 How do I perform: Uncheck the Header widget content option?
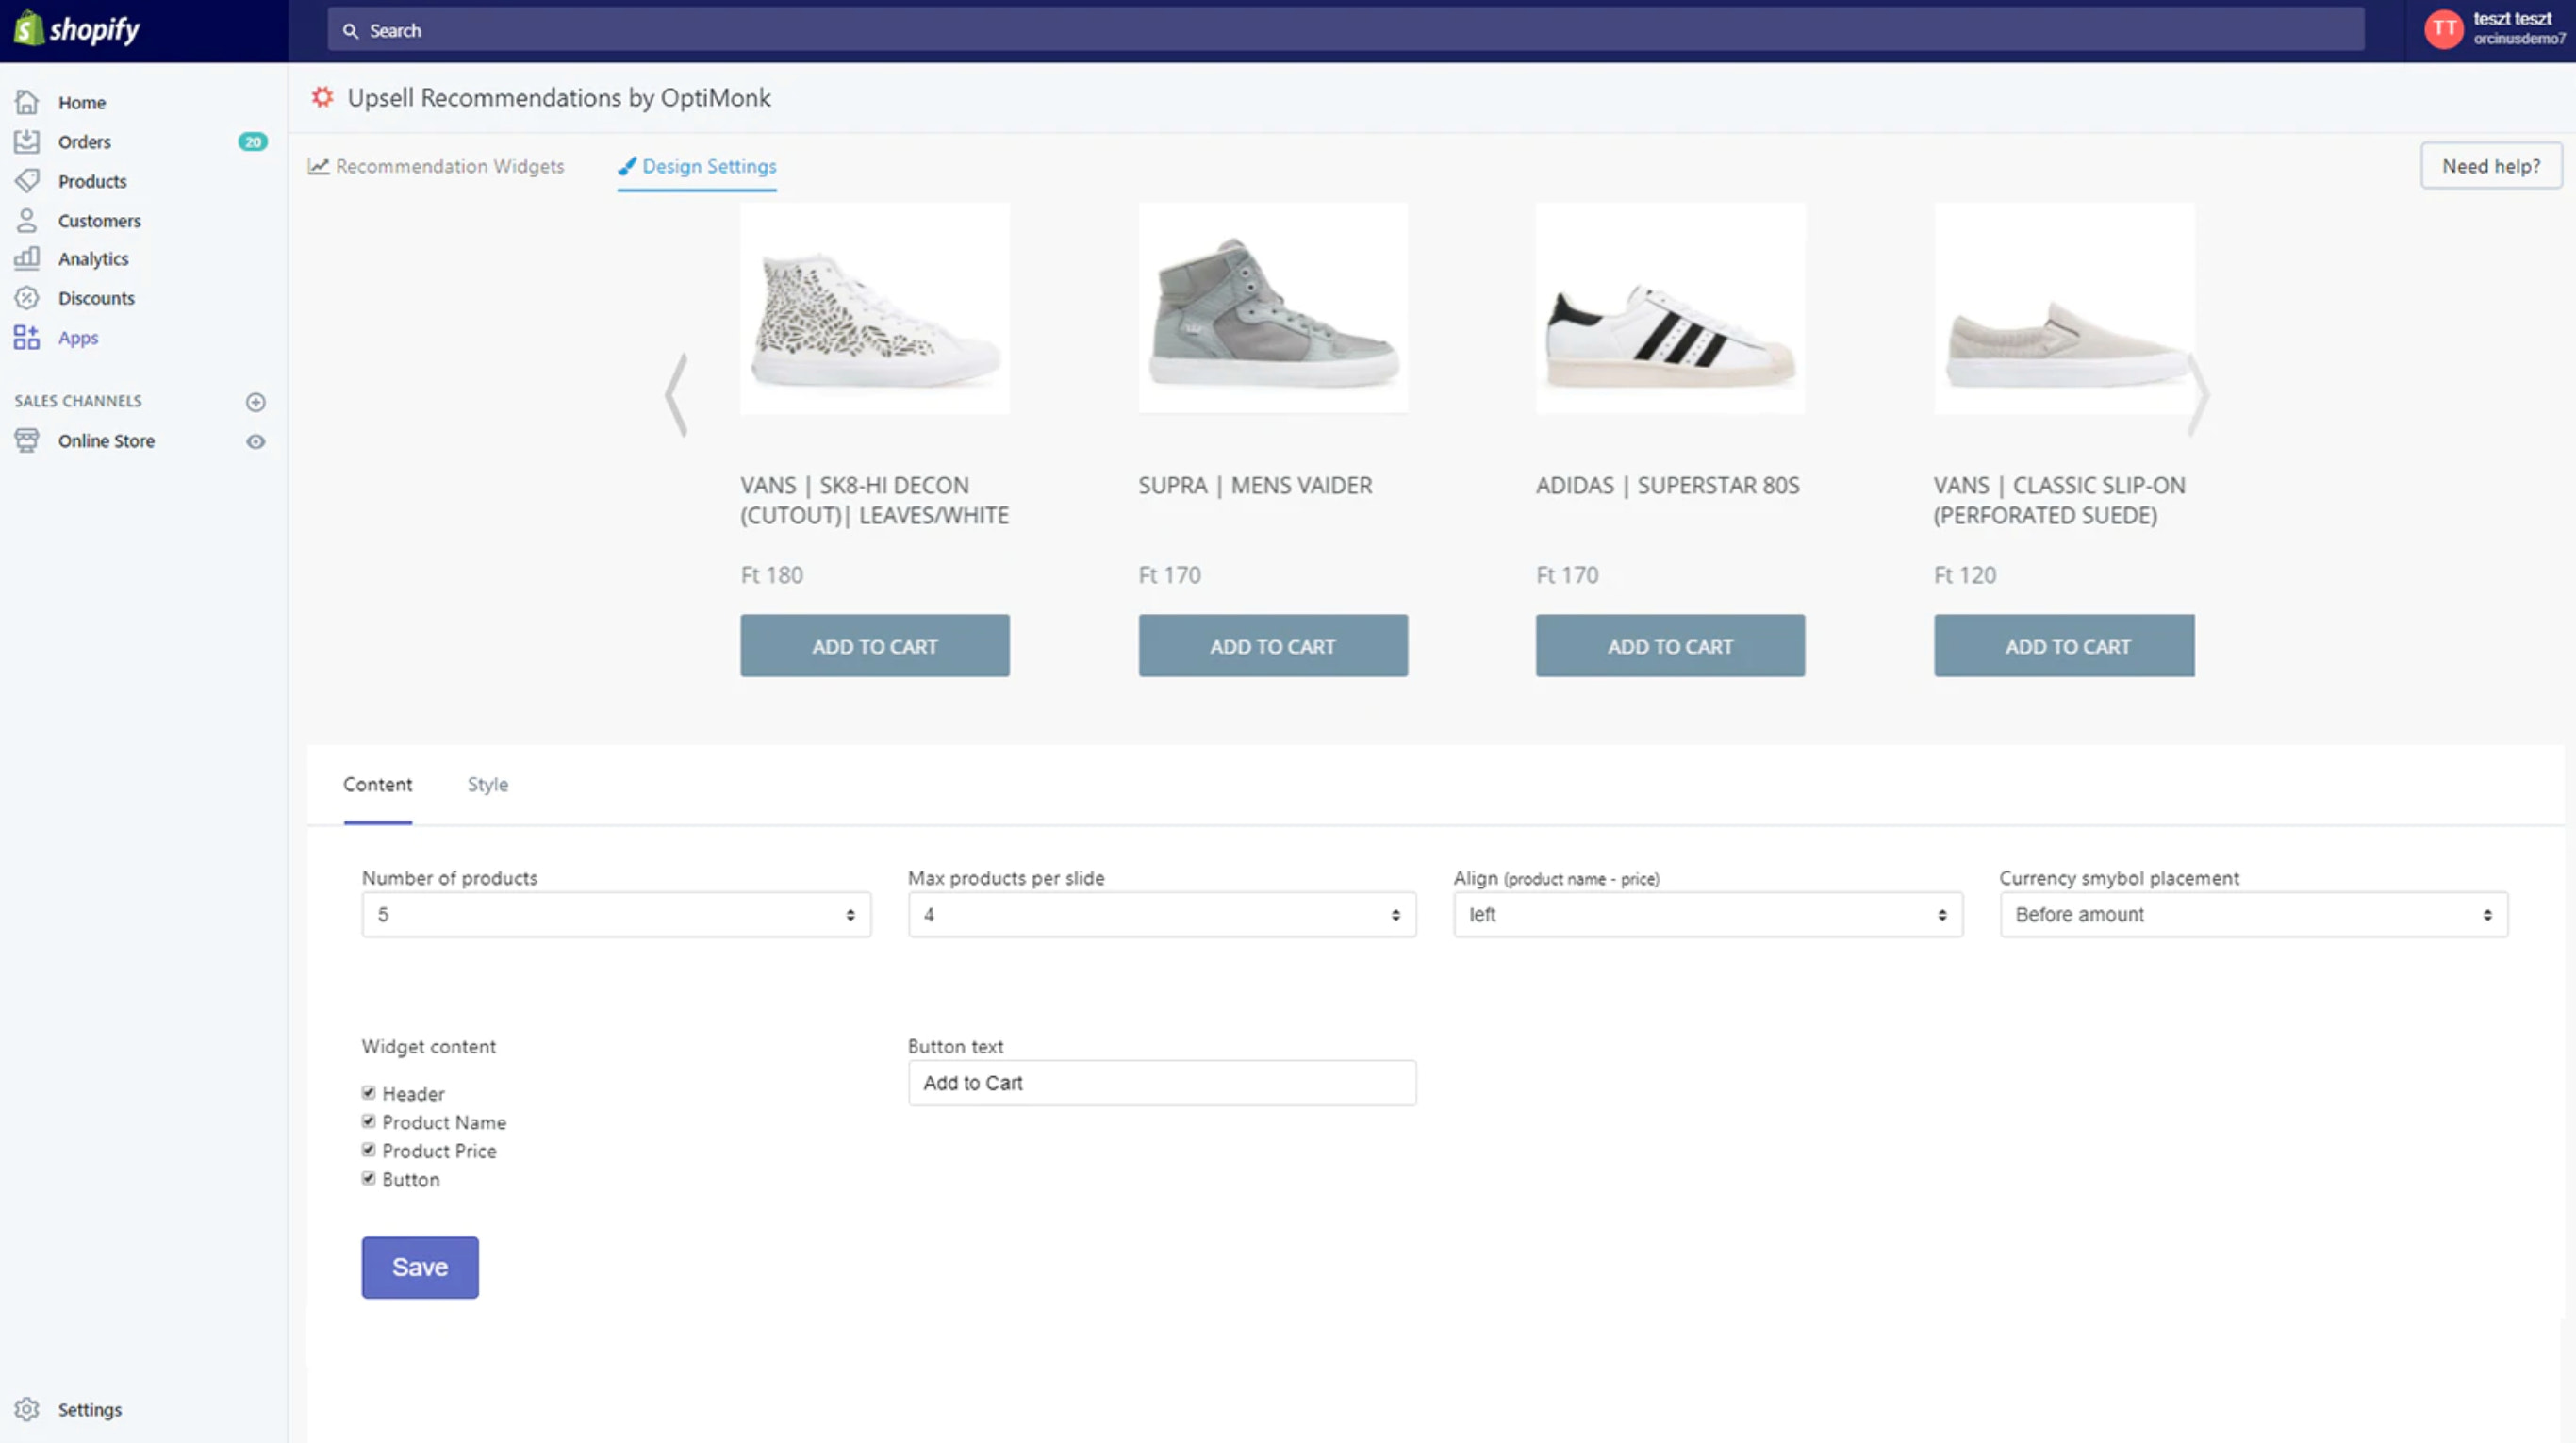point(369,1092)
